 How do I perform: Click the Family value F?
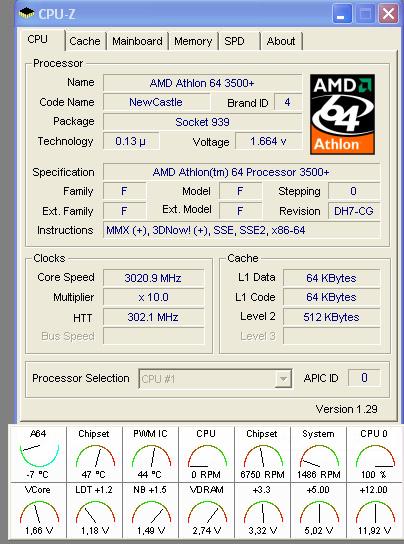click(124, 191)
